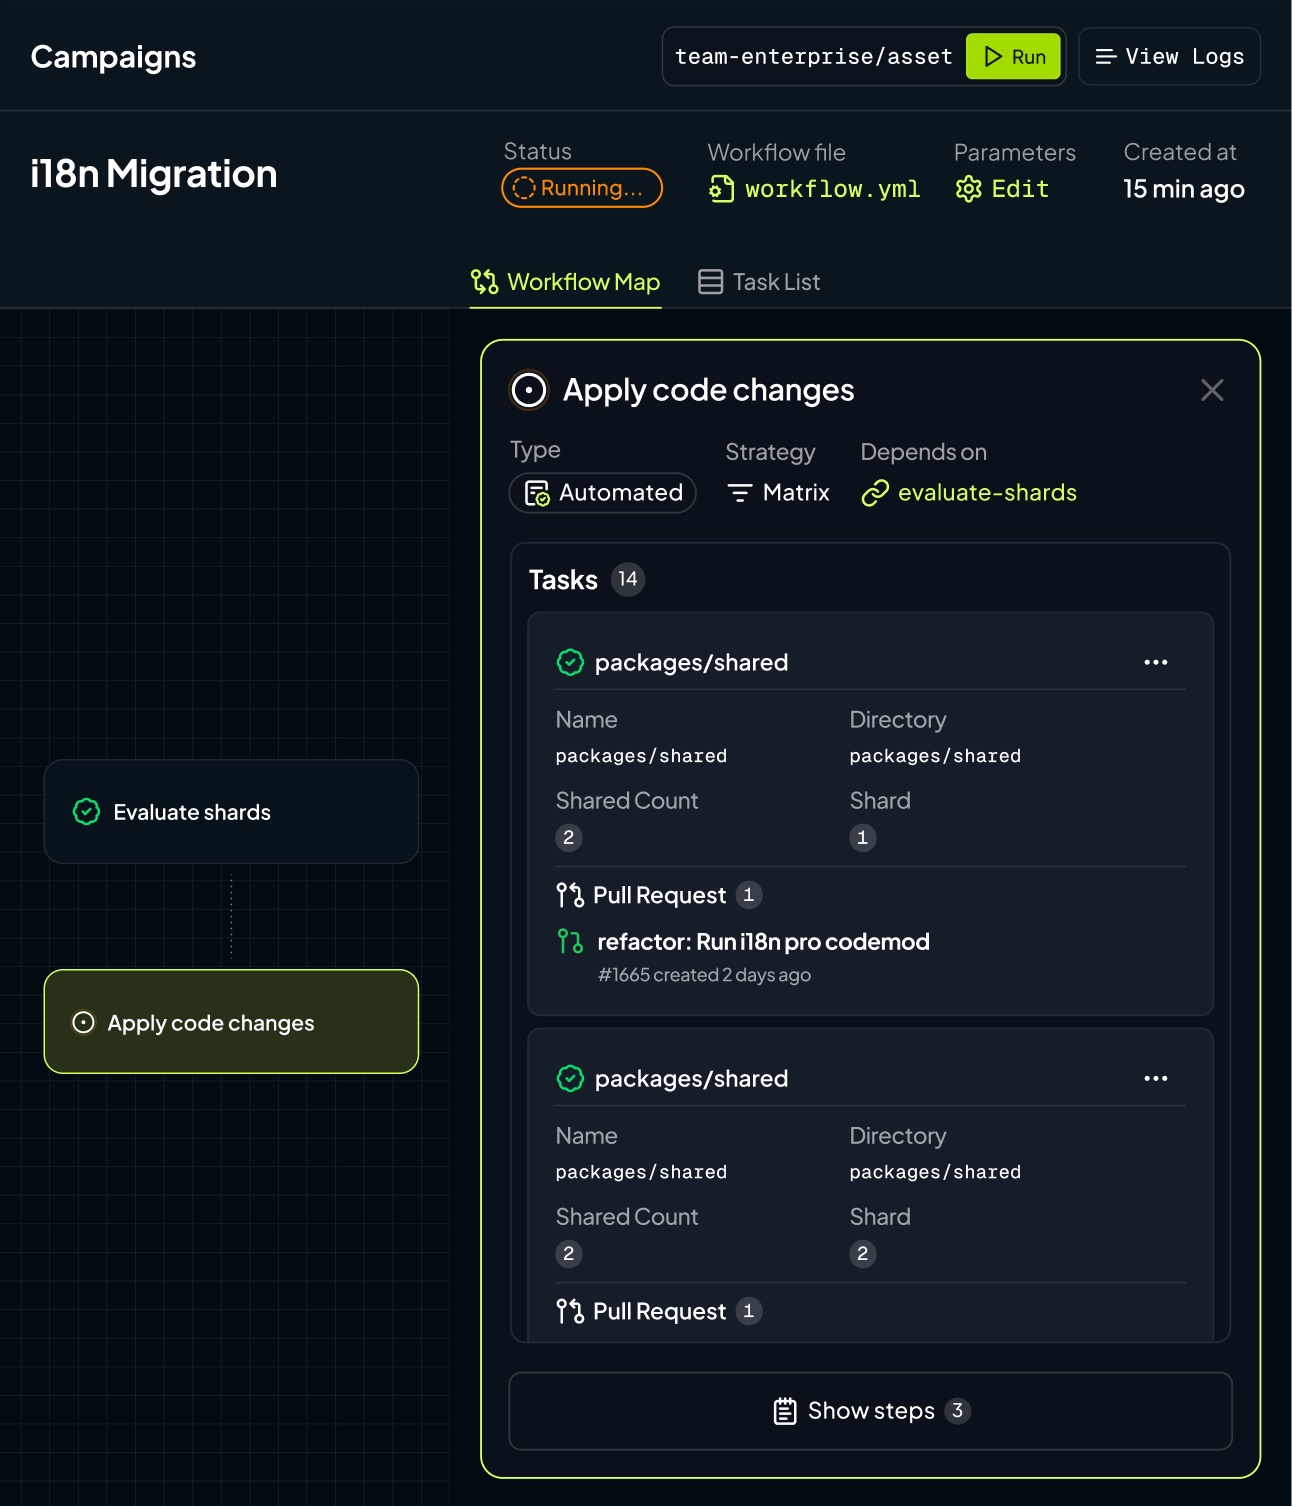Viewport: 1292px width, 1506px height.
Task: Open the workflow.yml file link
Action: 815,189
